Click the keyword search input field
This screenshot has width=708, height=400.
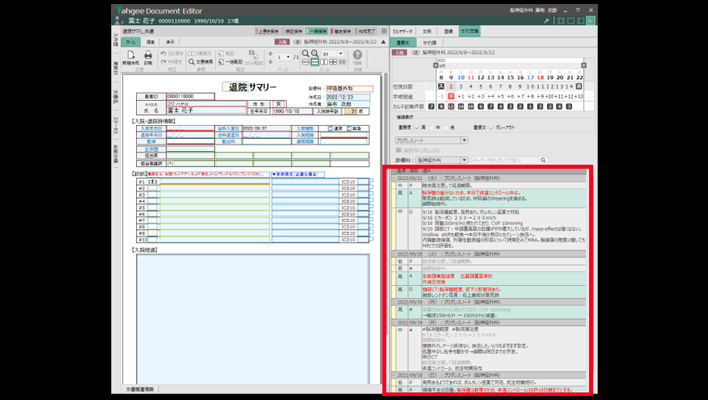coord(505,160)
